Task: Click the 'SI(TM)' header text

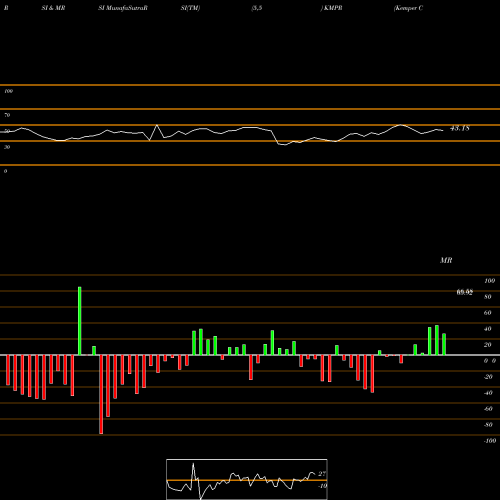Action: point(190,8)
